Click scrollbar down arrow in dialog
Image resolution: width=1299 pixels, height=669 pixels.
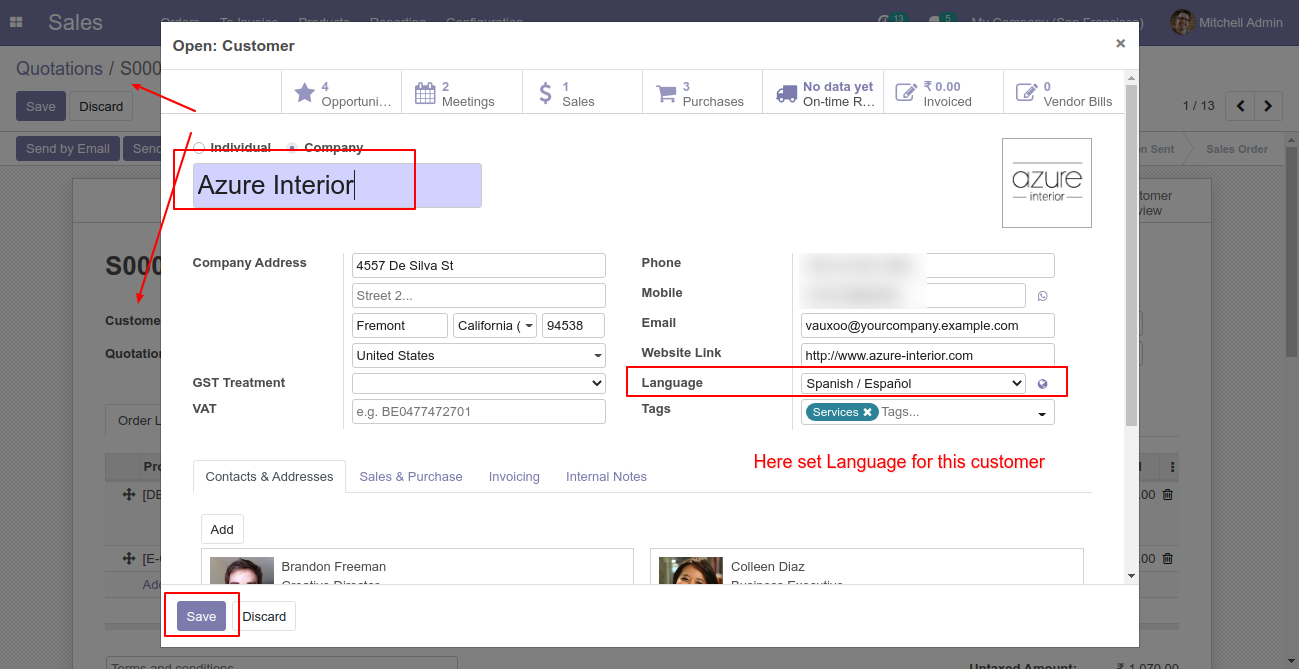(1131, 576)
